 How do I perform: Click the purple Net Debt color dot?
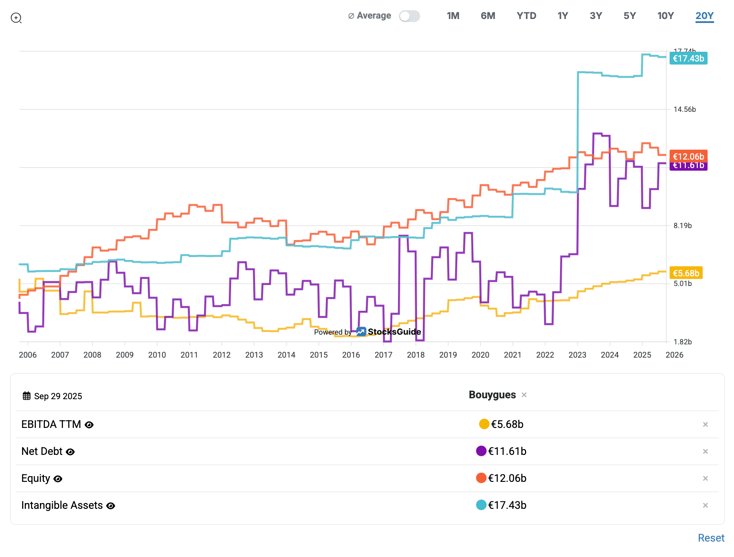click(x=481, y=452)
